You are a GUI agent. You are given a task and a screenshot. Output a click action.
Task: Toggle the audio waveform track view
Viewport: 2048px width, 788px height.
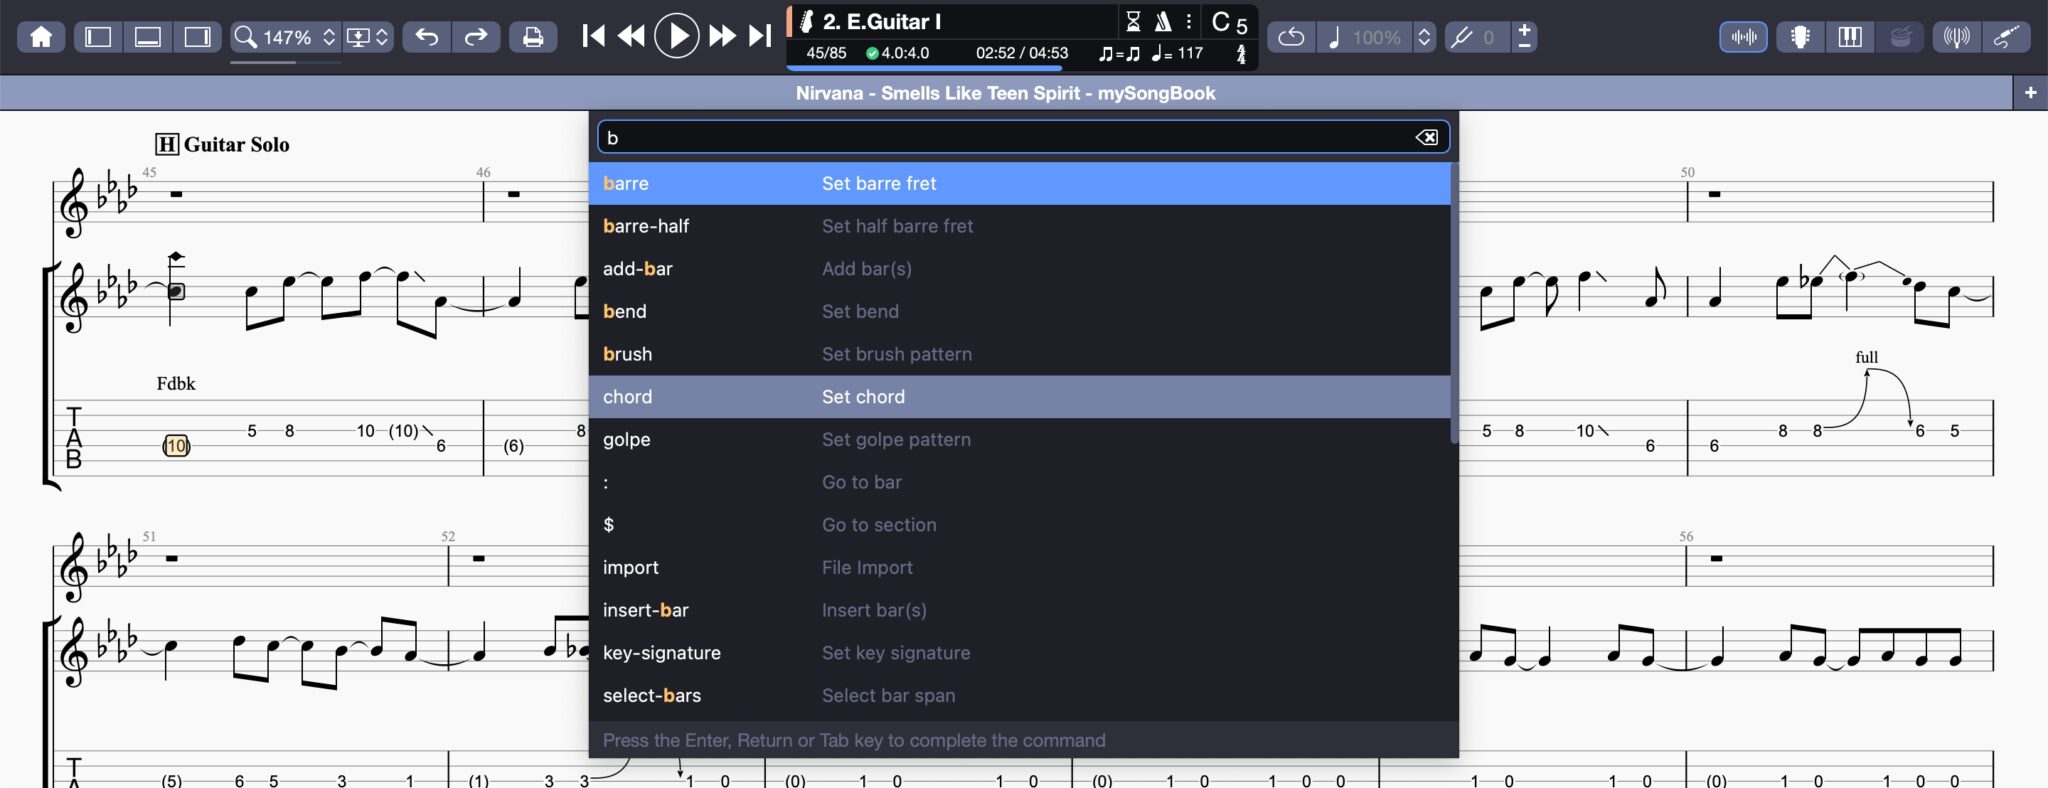click(1743, 37)
